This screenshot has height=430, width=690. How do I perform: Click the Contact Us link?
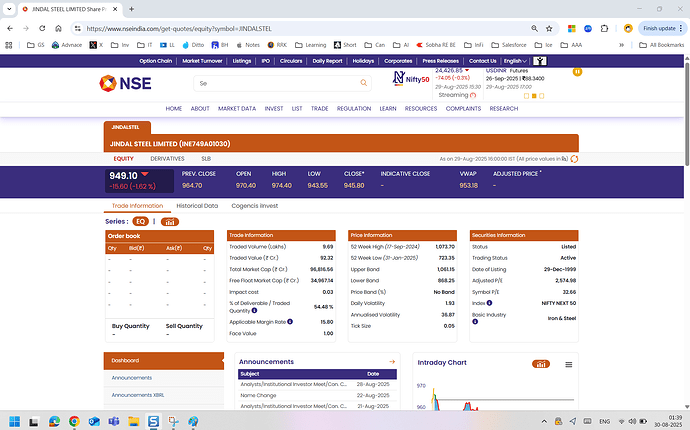point(482,61)
